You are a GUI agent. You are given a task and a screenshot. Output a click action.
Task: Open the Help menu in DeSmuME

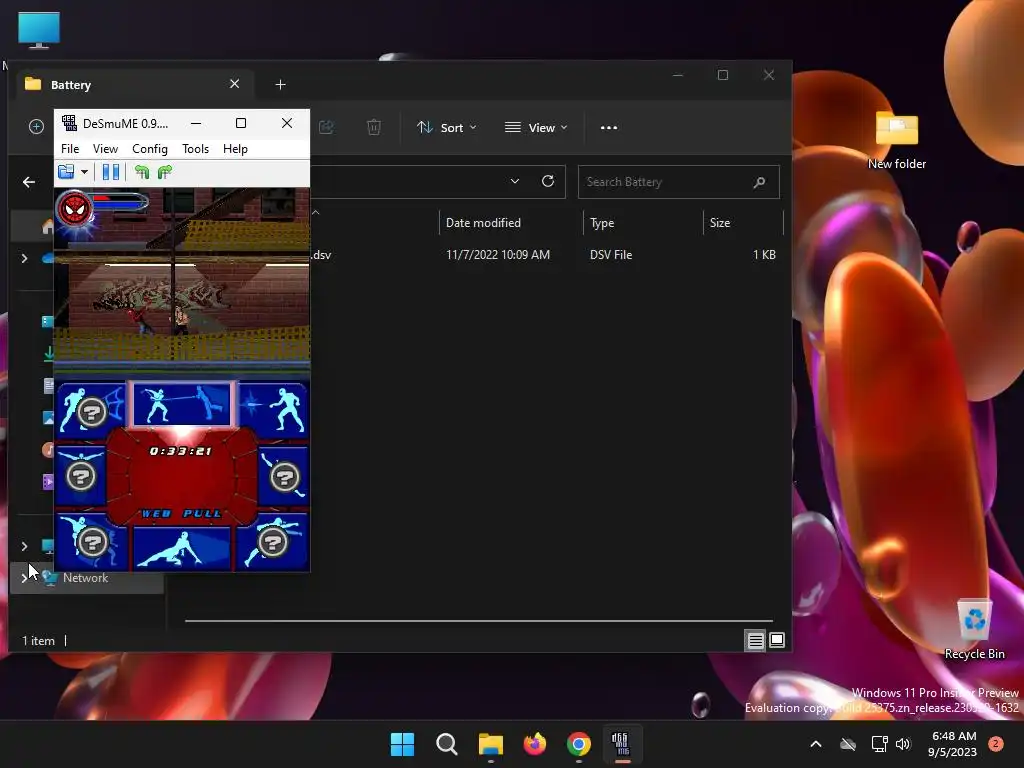pos(235,149)
